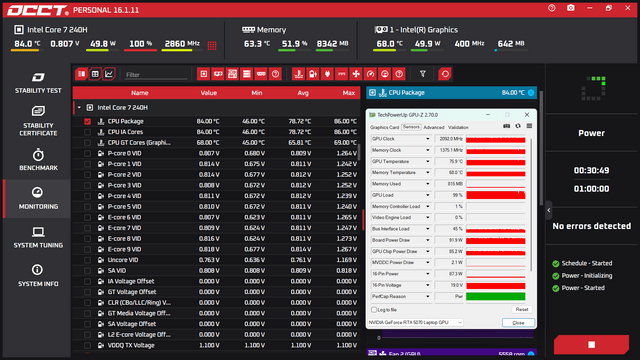640x360 pixels.
Task: Switch to the table view icon
Action: point(95,74)
